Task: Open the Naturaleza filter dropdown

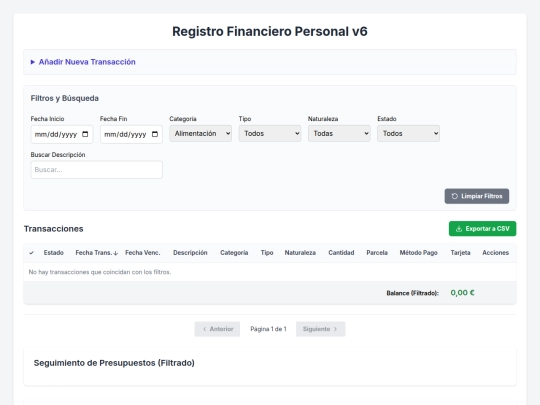Action: [339, 134]
